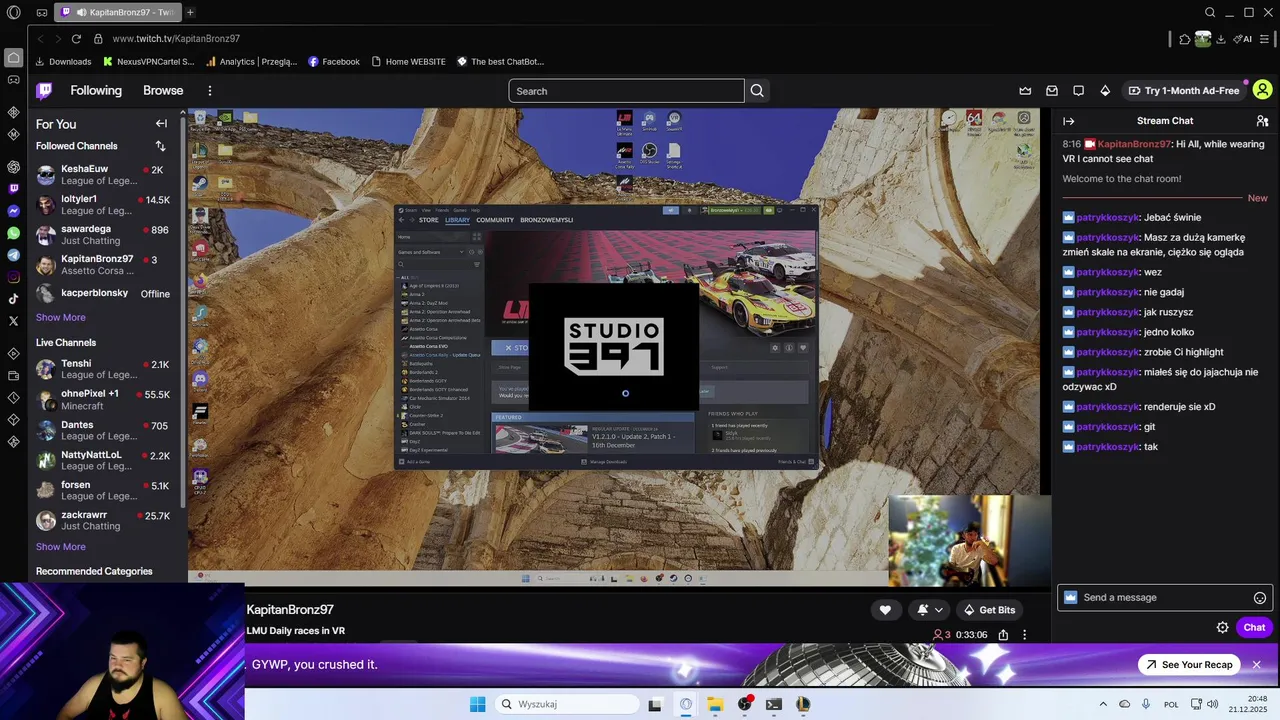This screenshot has height=720, width=1280.
Task: Open Instagram in Opera sidebar
Action: point(14,277)
